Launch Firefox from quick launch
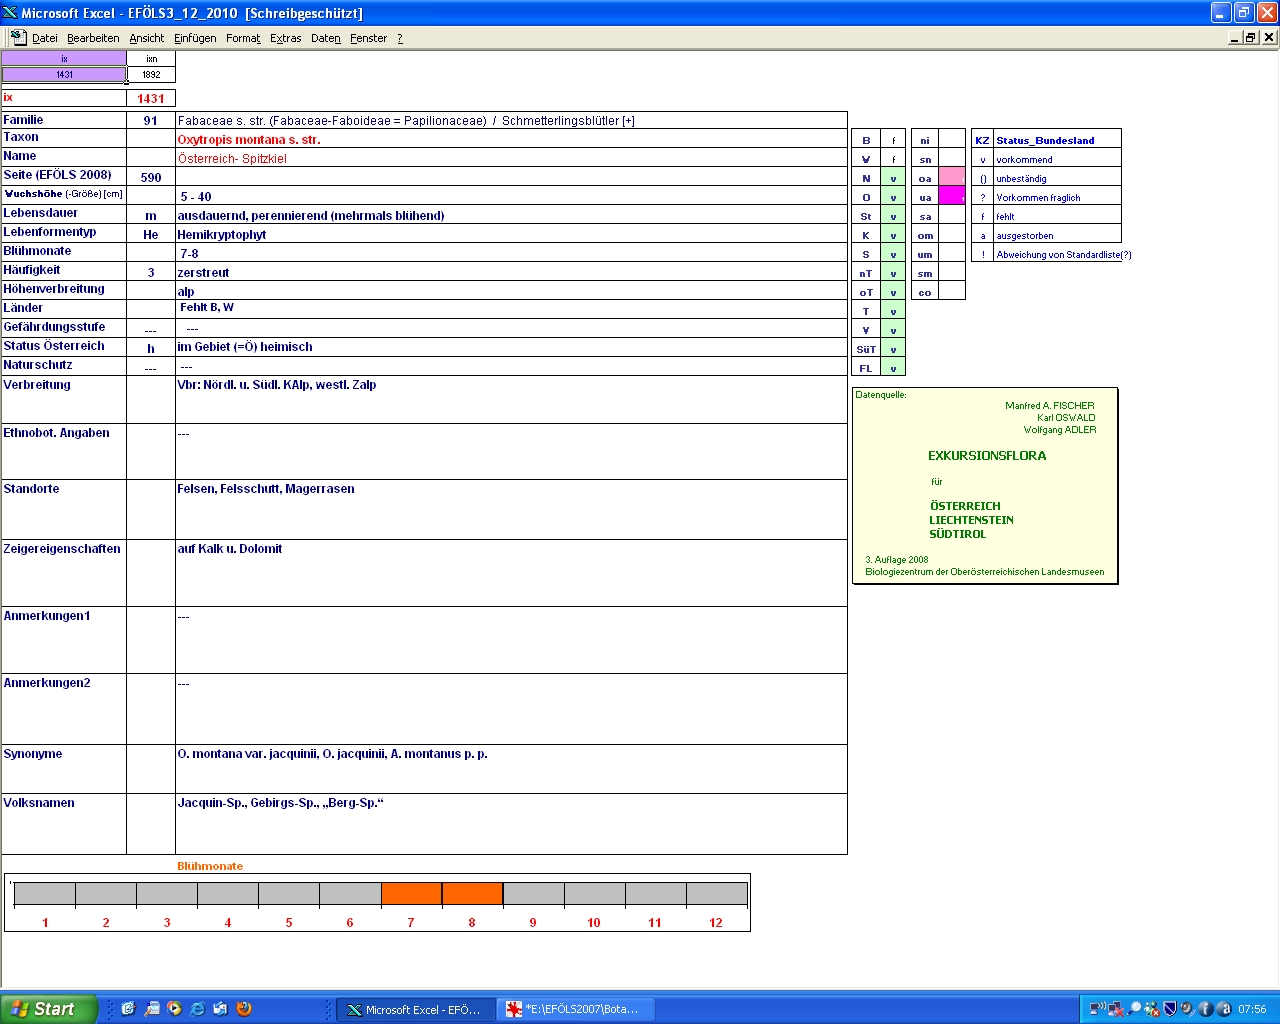 tap(243, 1009)
